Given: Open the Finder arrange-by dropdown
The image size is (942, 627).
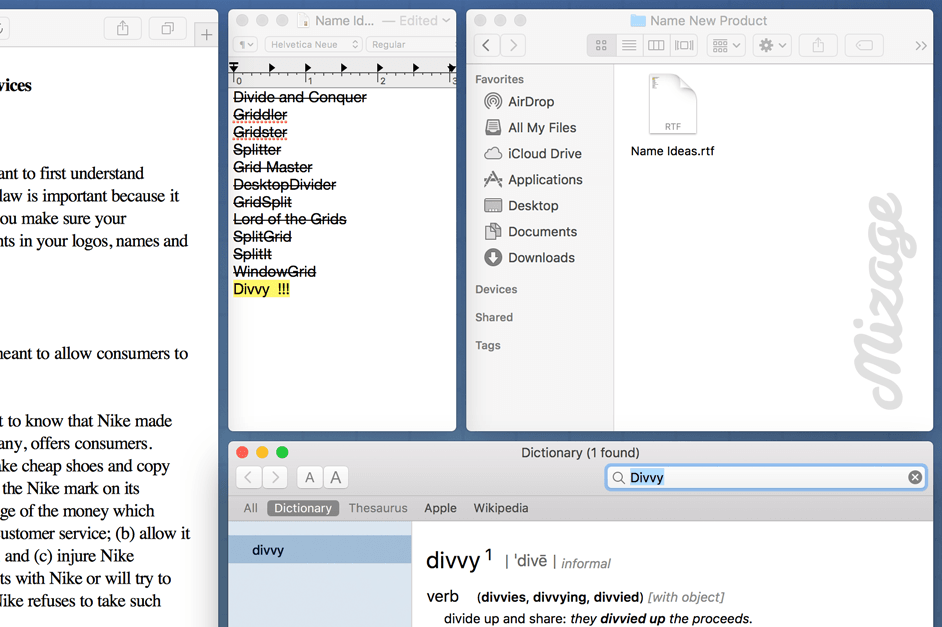Looking at the screenshot, I should point(726,45).
